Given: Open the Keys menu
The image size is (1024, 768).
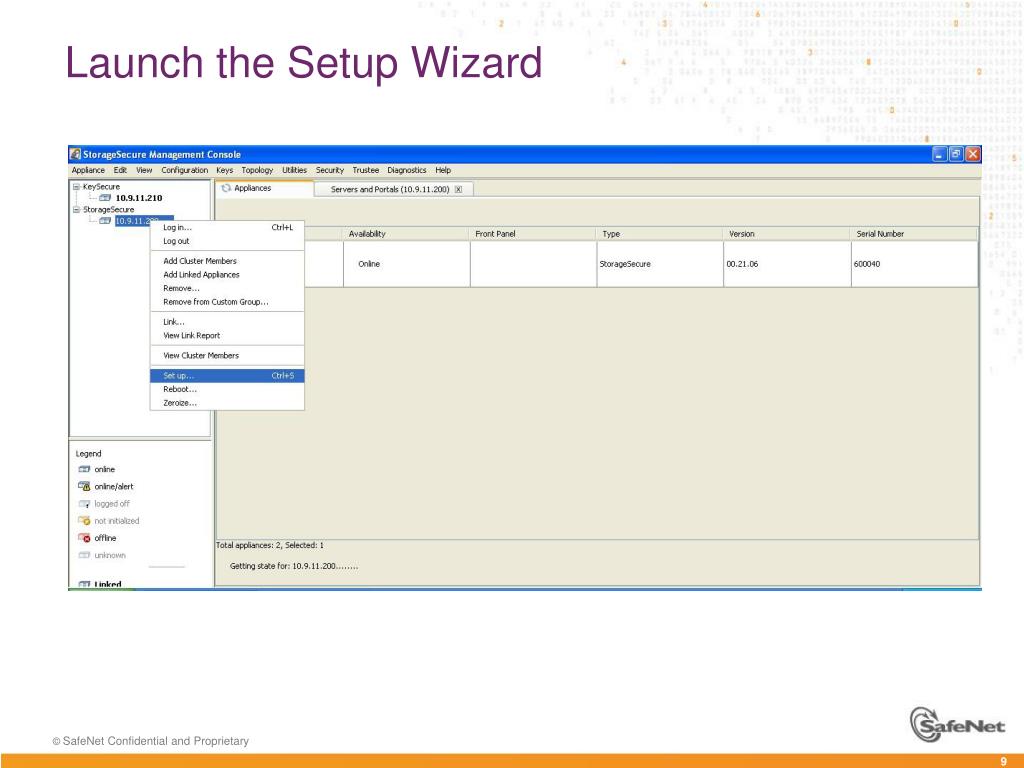Looking at the screenshot, I should 225,170.
